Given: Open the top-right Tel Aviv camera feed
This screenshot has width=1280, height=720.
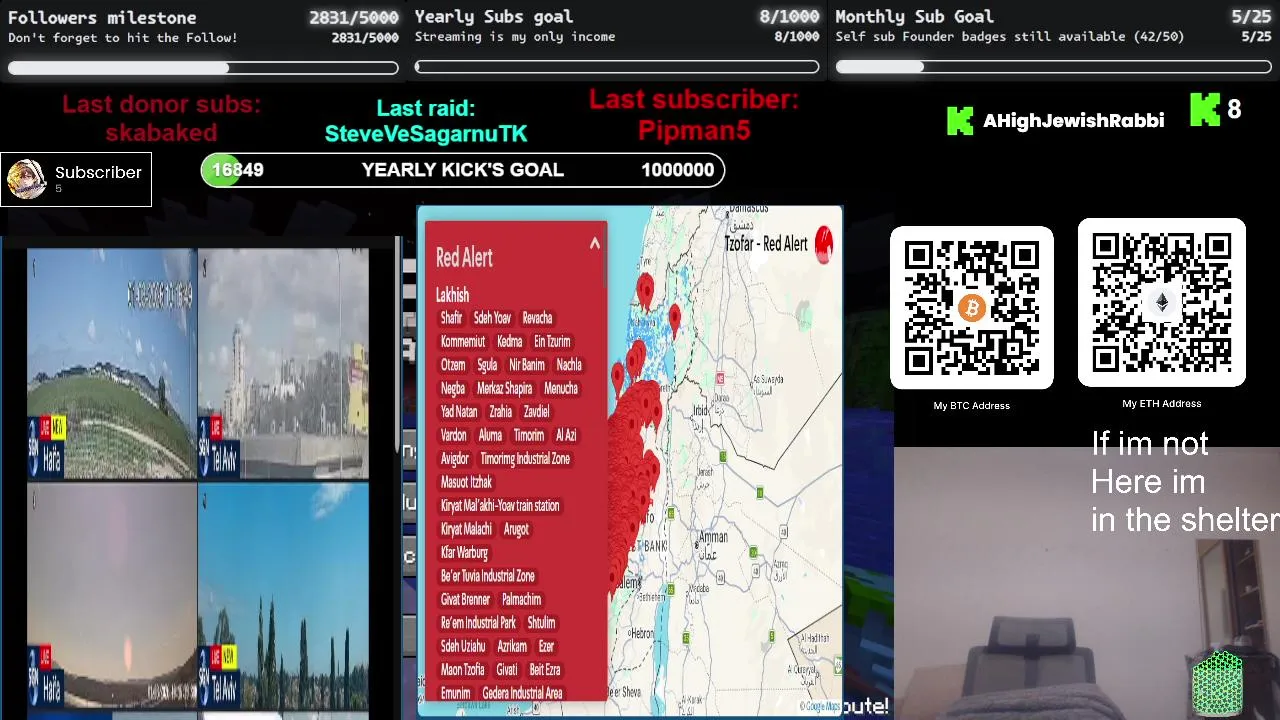Looking at the screenshot, I should click(284, 363).
